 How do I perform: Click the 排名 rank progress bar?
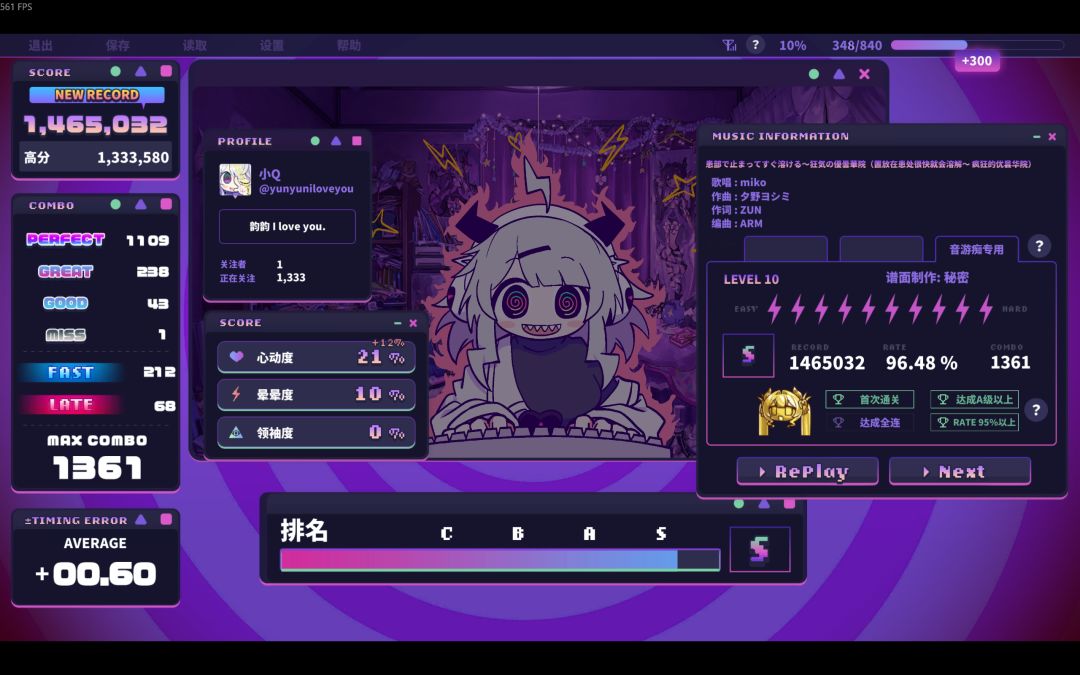[500, 560]
